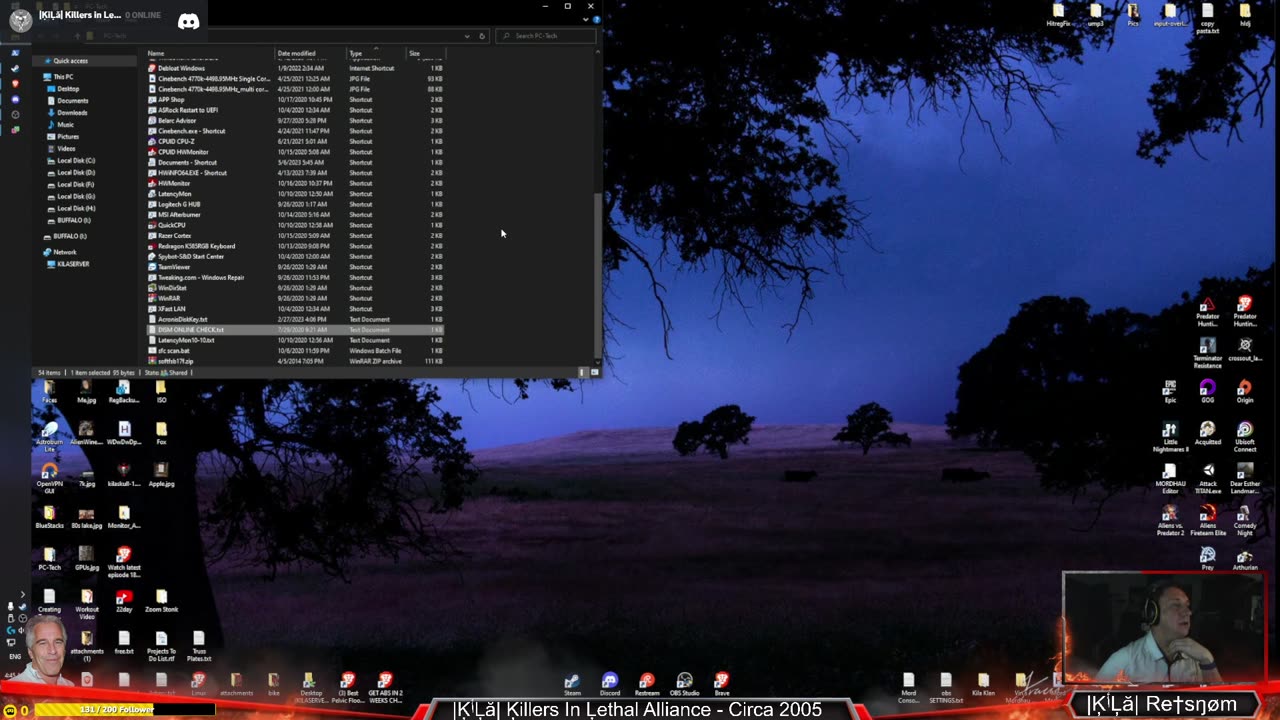Viewport: 1280px width, 720px height.
Task: Open the Origin desktop shortcut
Action: click(x=1245, y=391)
